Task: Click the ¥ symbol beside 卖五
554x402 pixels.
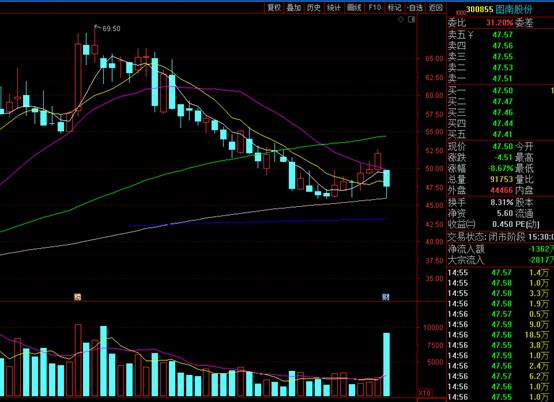Action: coord(471,35)
